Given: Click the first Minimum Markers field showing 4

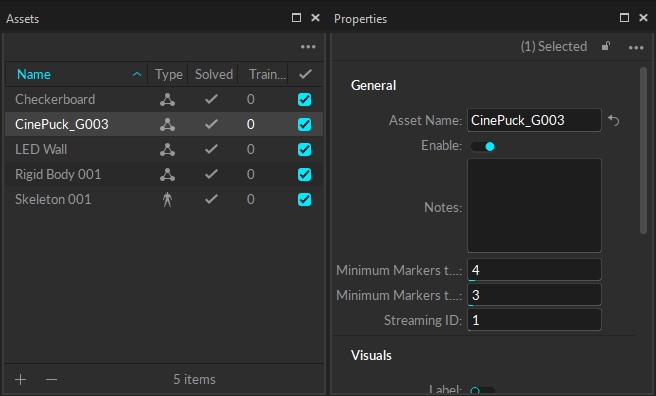Looking at the screenshot, I should pos(534,270).
